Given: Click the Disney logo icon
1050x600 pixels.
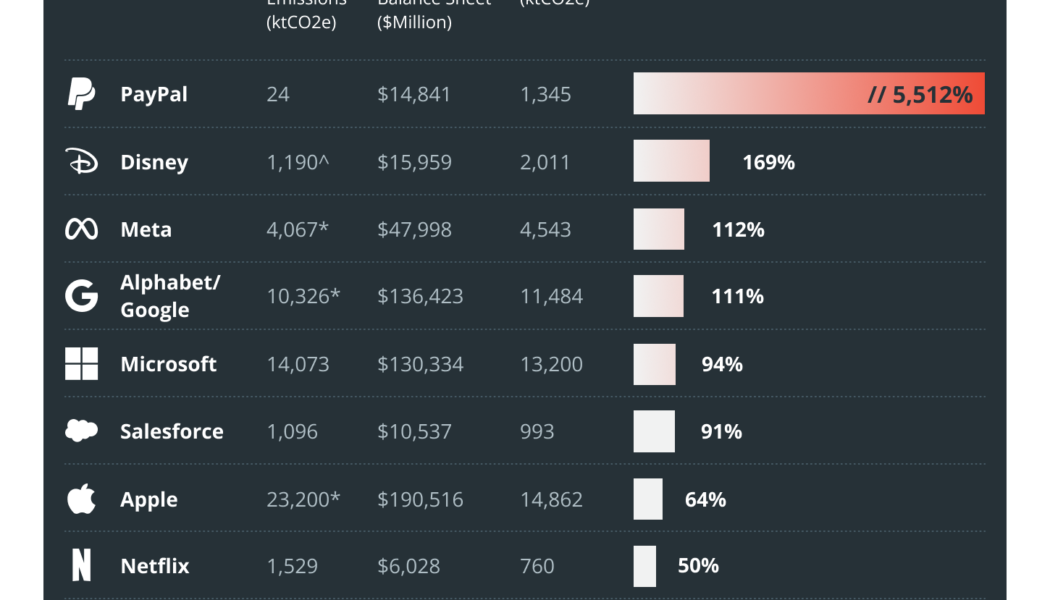Looking at the screenshot, I should pos(81,162).
